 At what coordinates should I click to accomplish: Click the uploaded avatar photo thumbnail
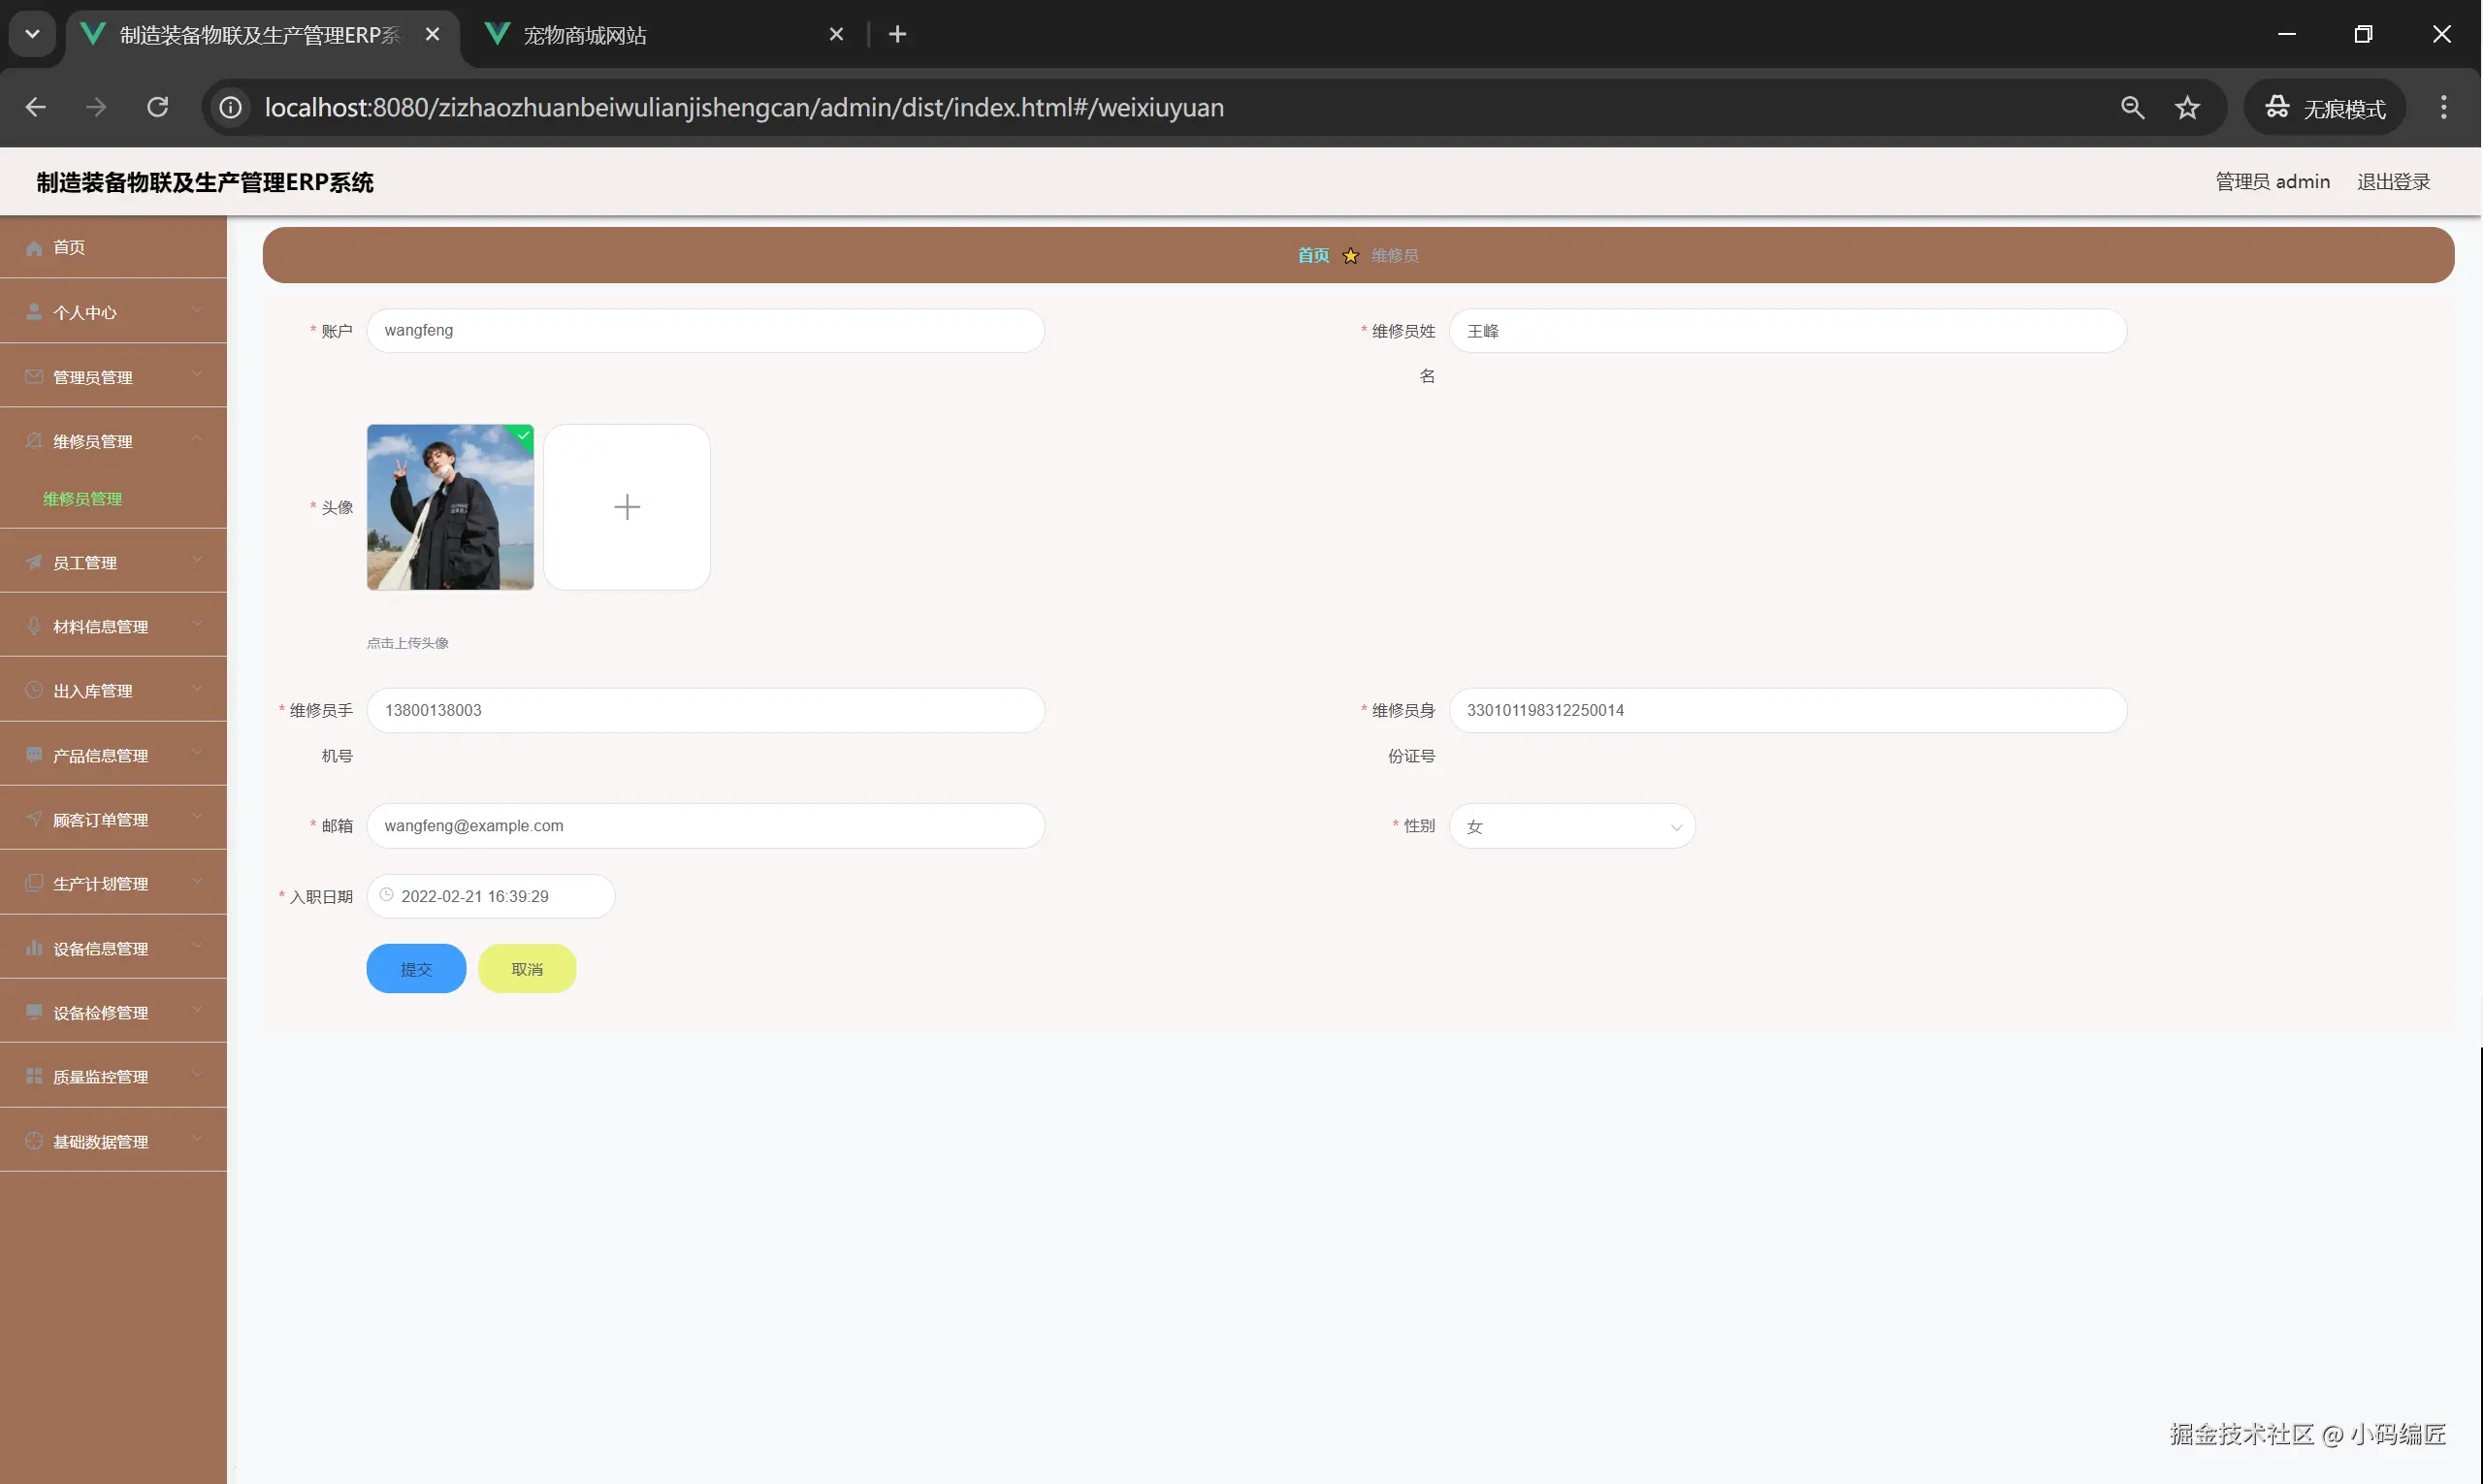coord(450,507)
